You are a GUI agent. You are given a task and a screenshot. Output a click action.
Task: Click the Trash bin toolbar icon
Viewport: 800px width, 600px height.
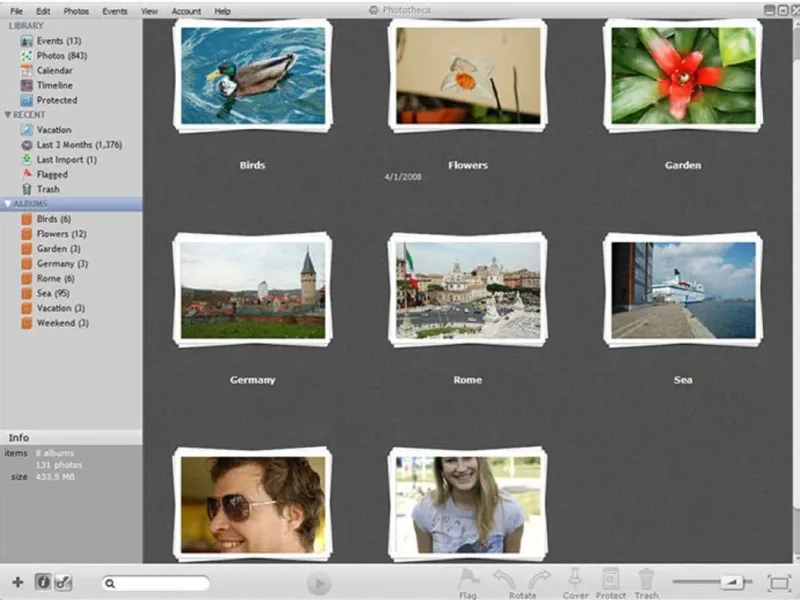[x=646, y=579]
